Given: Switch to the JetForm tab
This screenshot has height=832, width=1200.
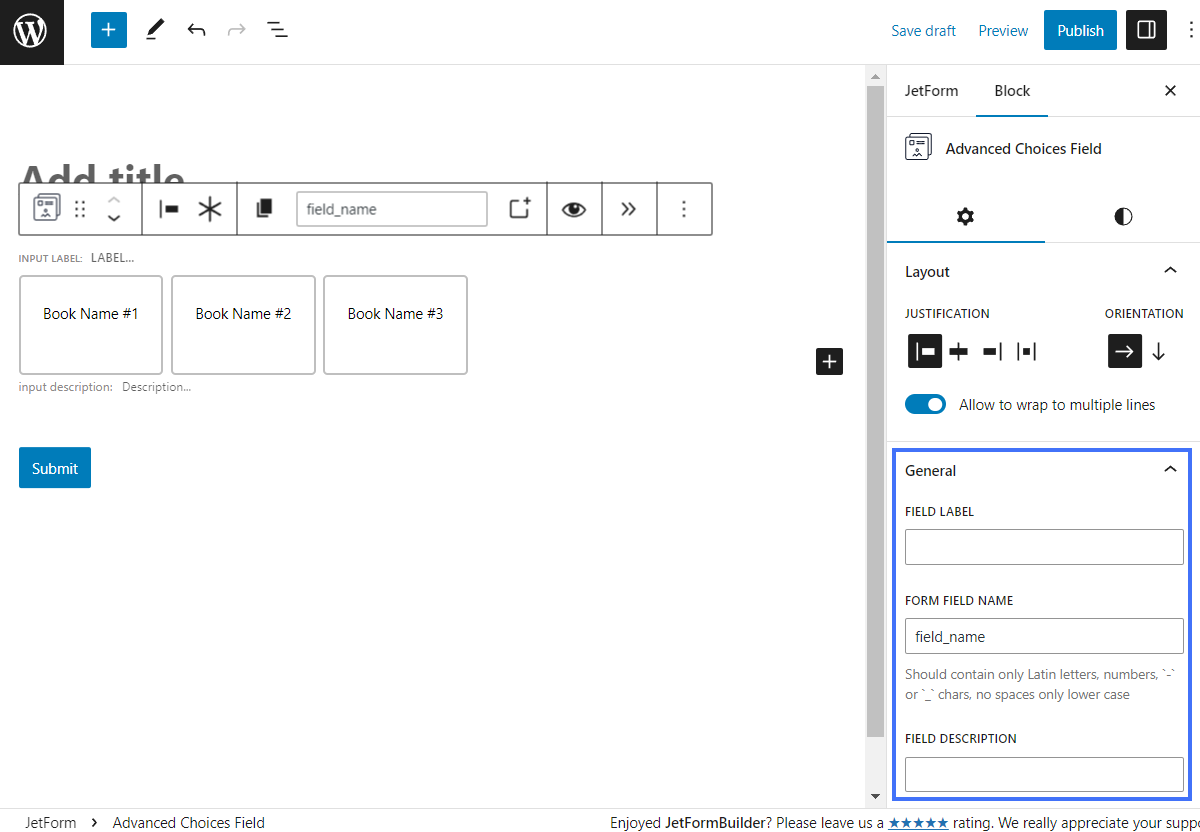Looking at the screenshot, I should [x=931, y=91].
